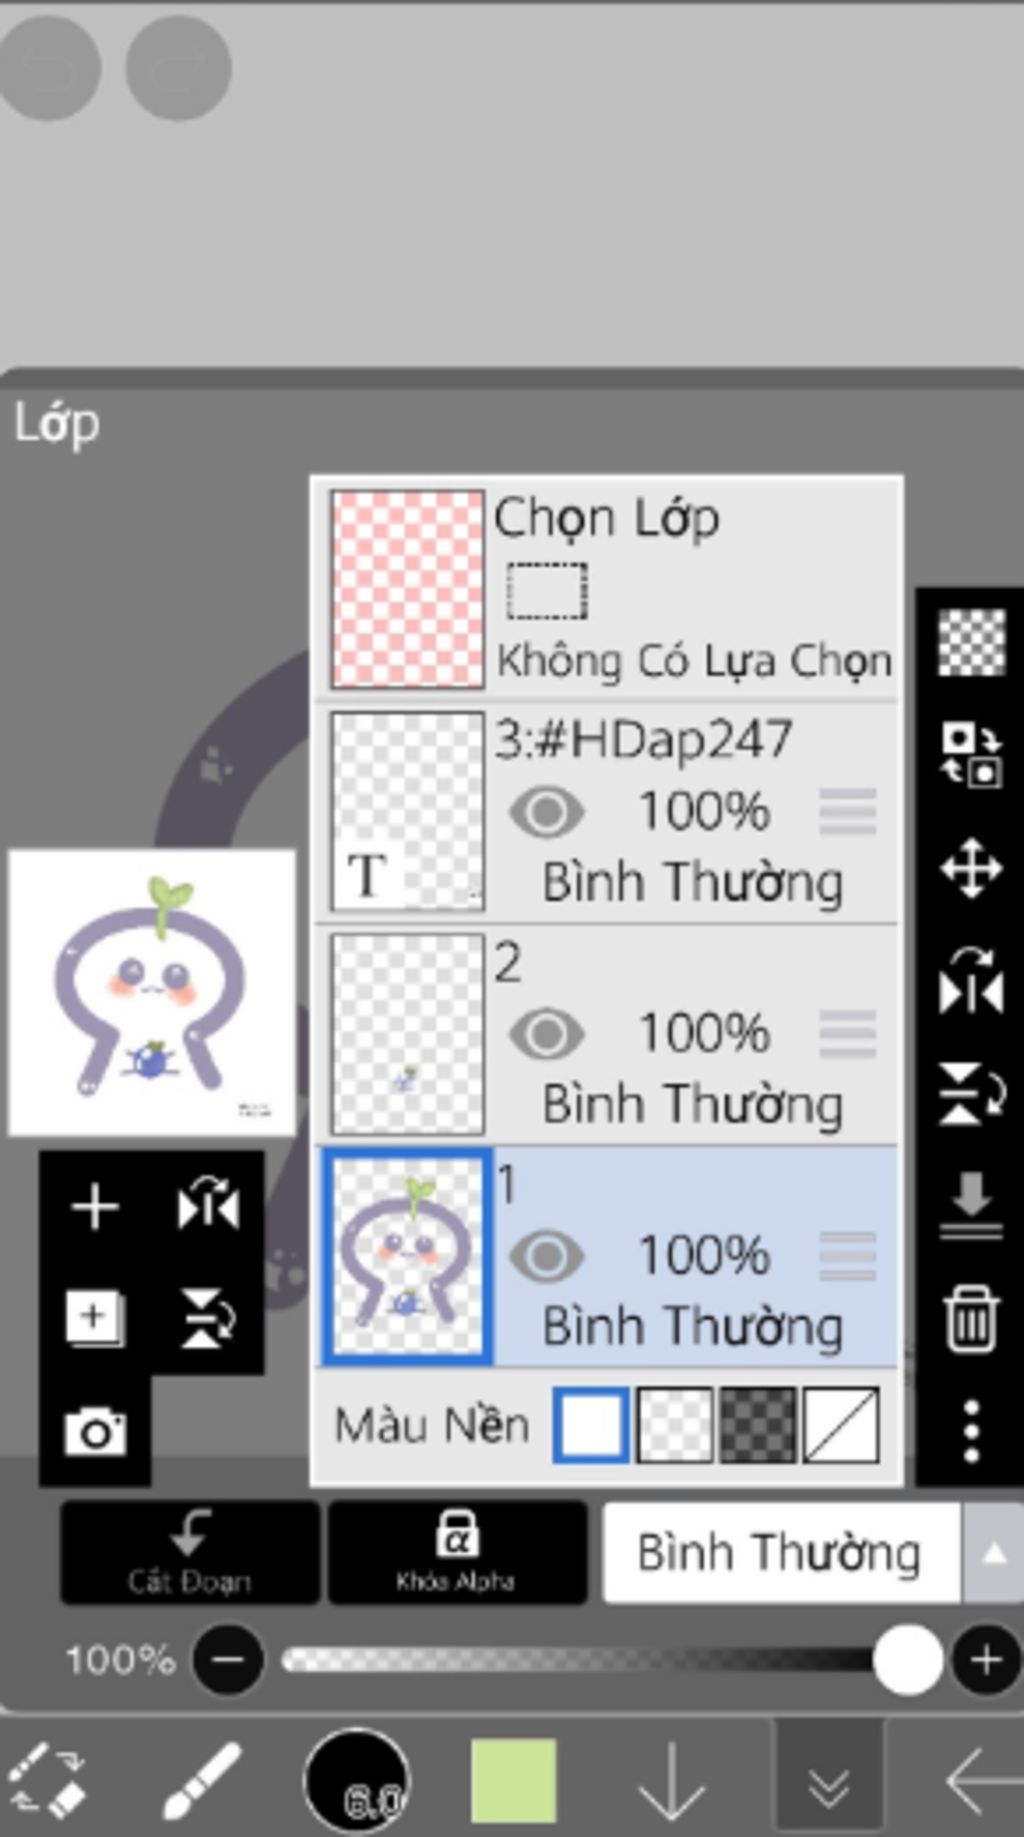Toggle visibility eye of layer 1
This screenshot has height=1837, width=1024.
tap(546, 1257)
